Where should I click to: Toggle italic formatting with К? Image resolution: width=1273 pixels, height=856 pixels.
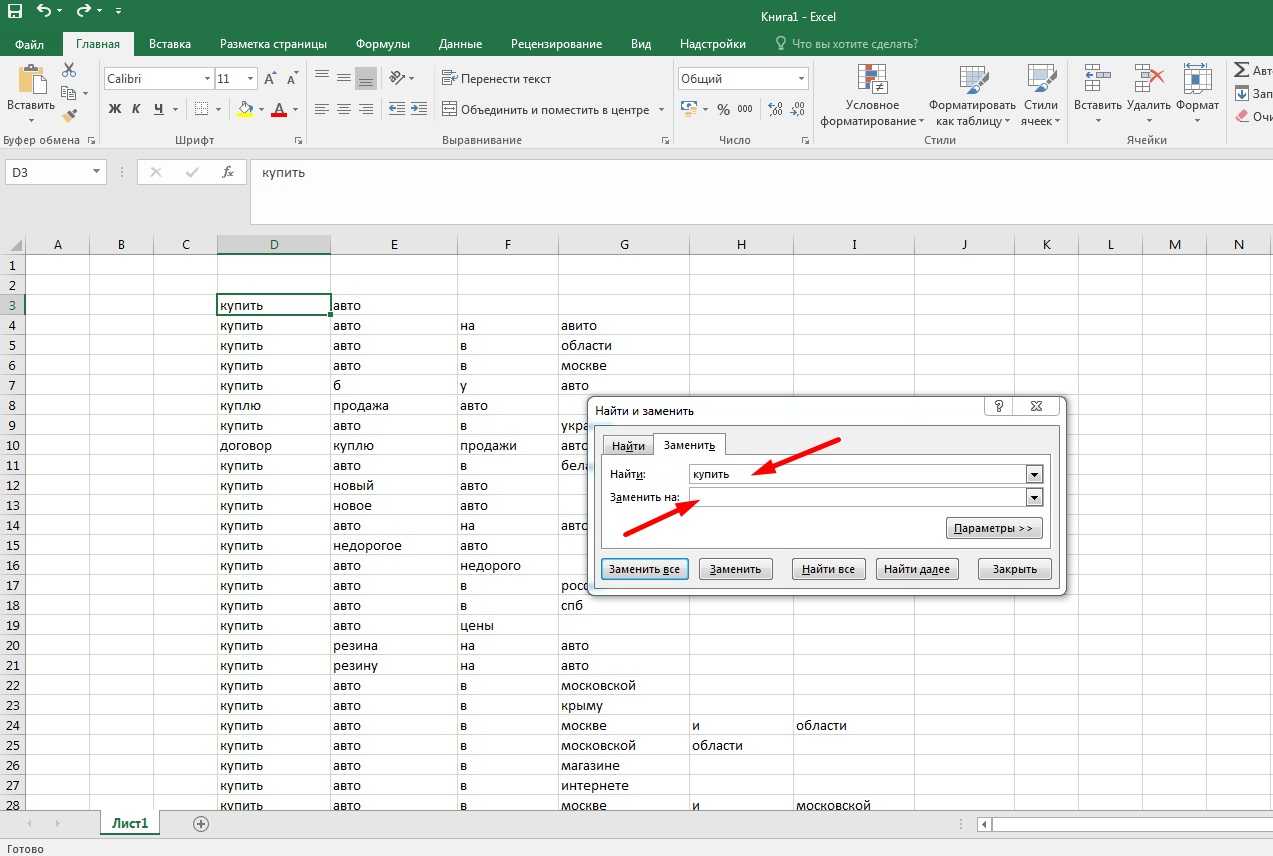coord(137,109)
